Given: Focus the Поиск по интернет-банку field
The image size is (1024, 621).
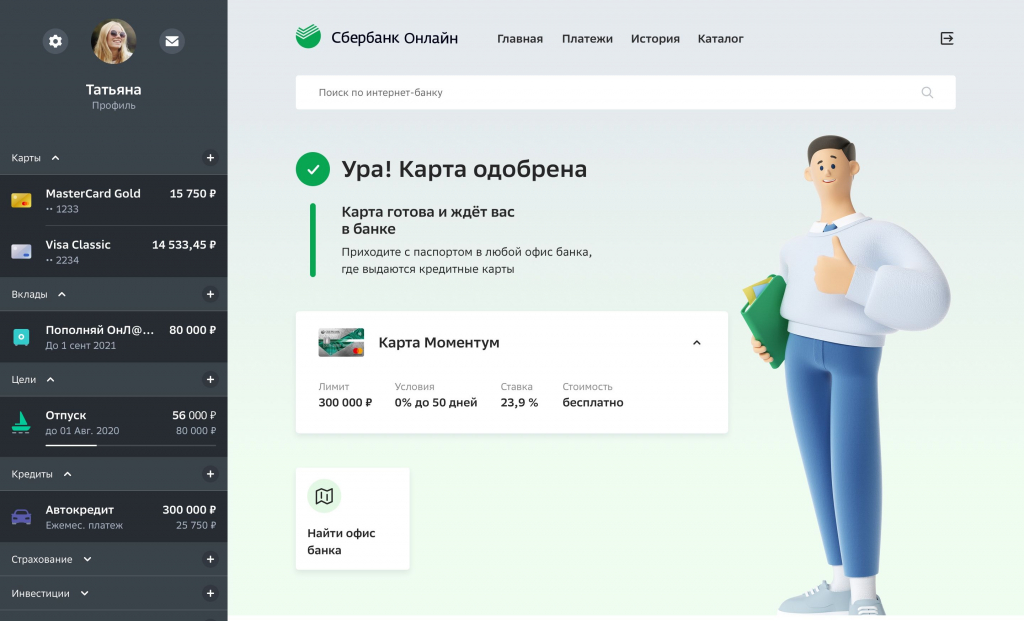Looking at the screenshot, I should (625, 92).
